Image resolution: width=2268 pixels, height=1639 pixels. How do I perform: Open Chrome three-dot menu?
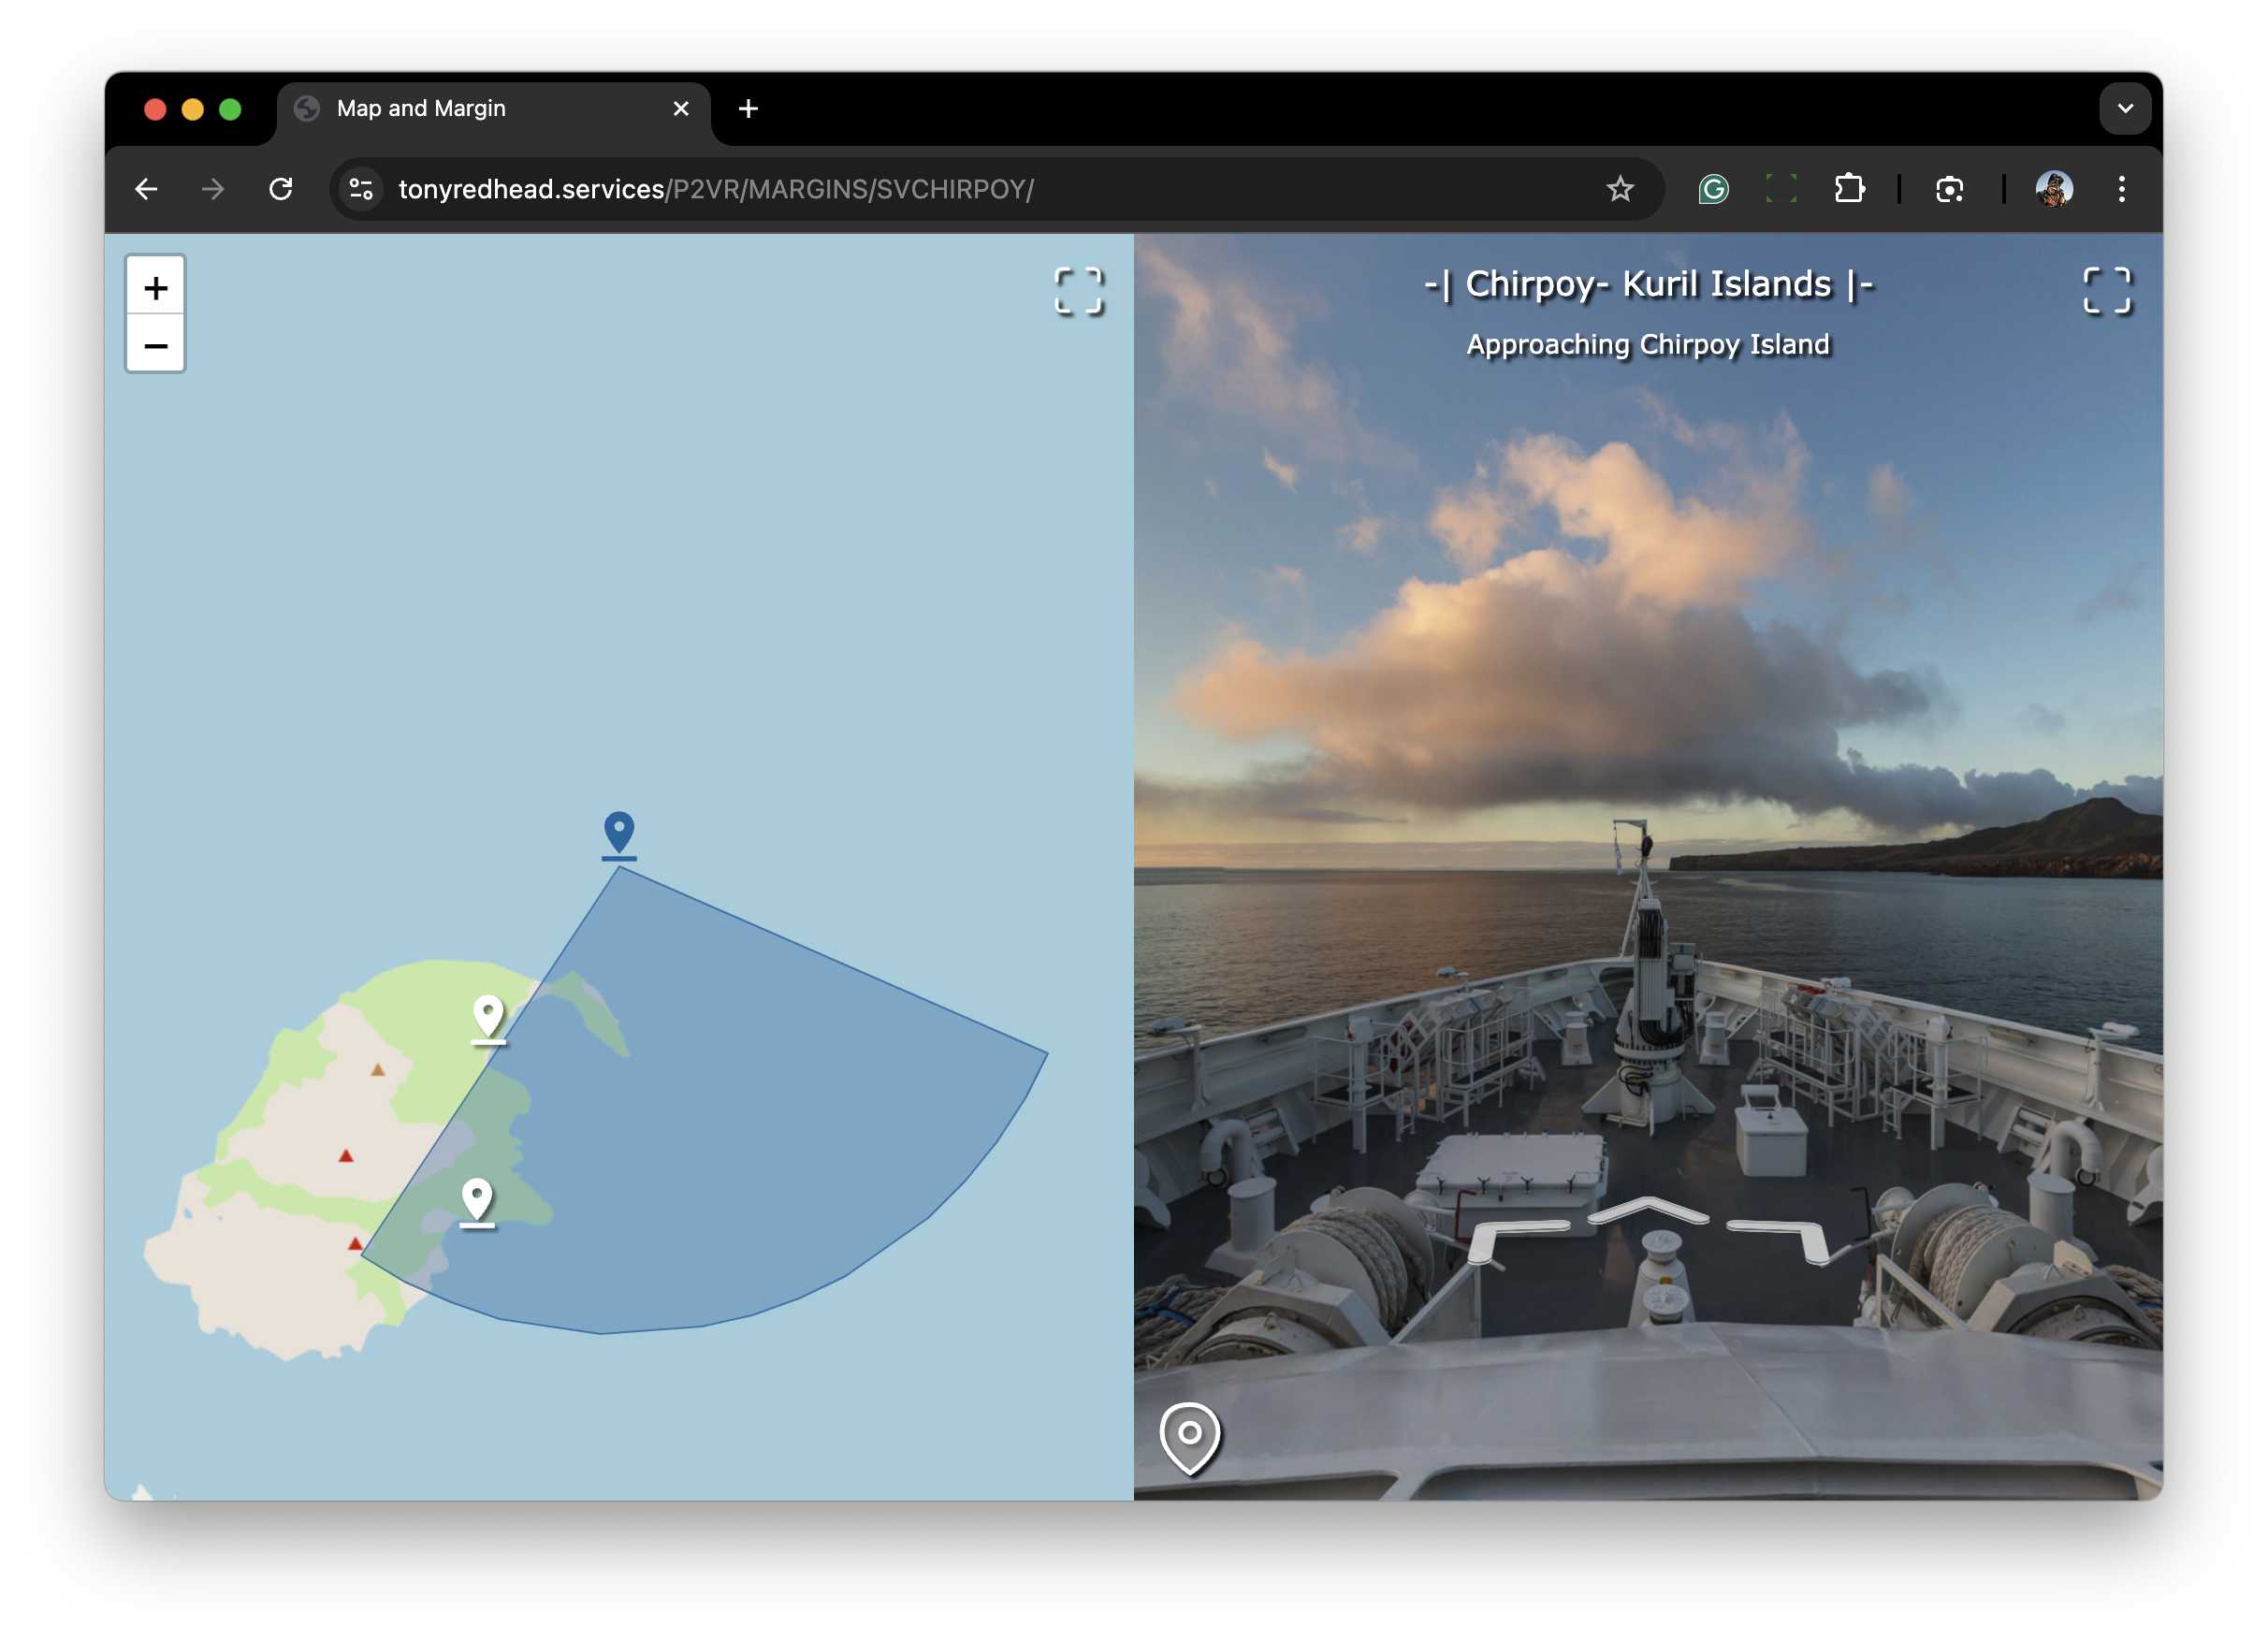pyautogui.click(x=2121, y=189)
